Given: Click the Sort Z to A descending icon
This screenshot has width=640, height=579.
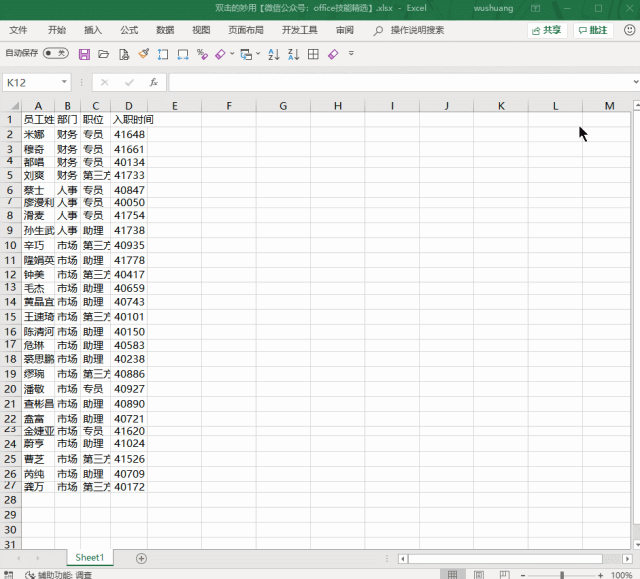Looking at the screenshot, I should point(295,54).
